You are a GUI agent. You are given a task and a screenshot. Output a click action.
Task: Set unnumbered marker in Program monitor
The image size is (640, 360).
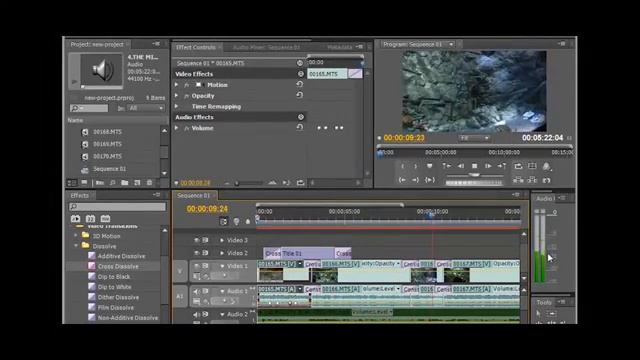click(429, 166)
